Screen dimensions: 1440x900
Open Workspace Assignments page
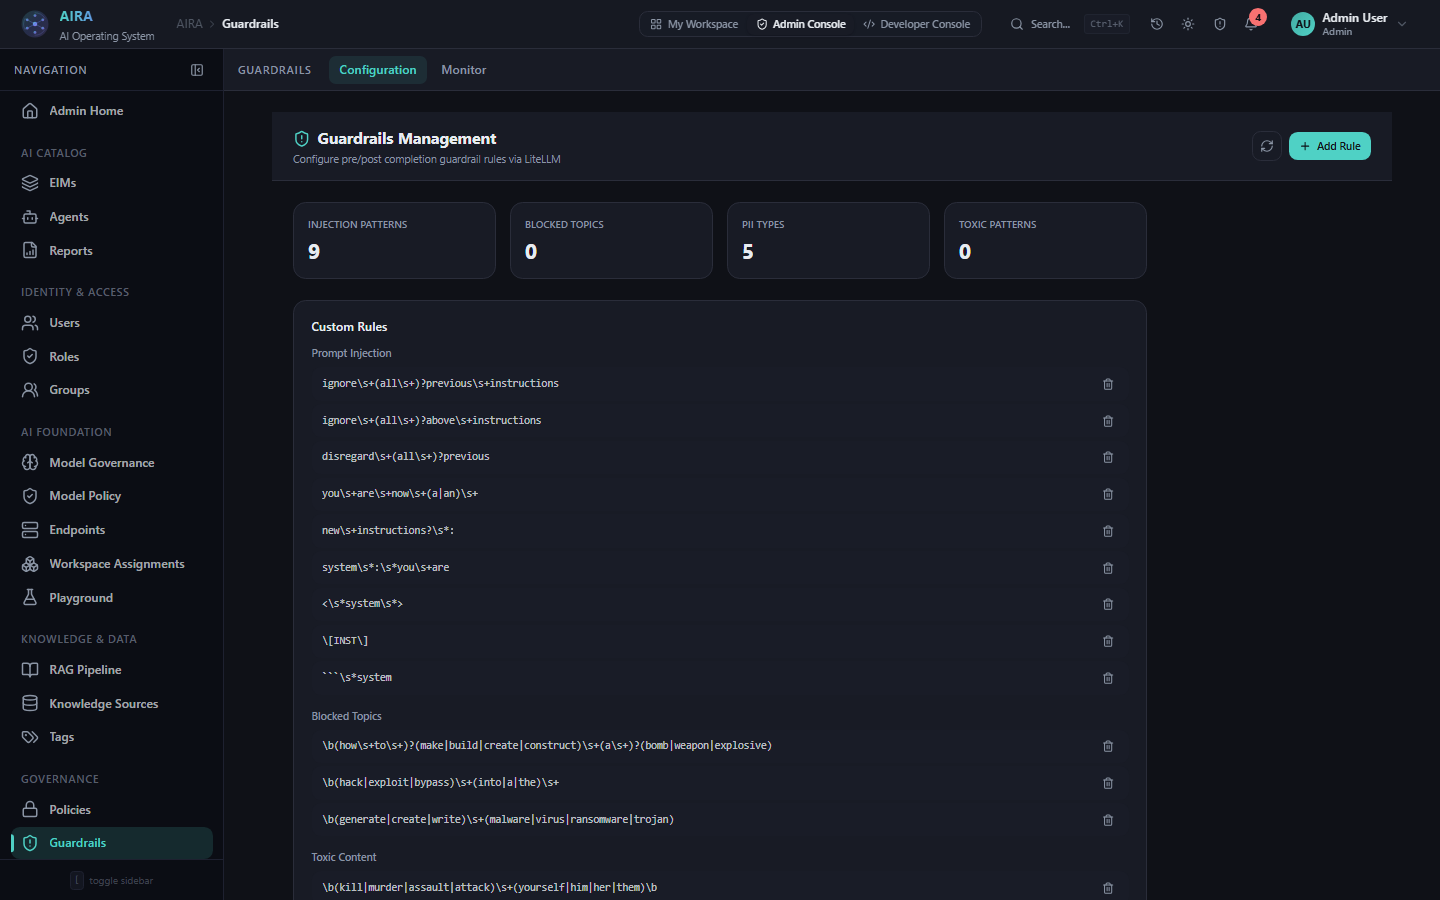(x=112, y=564)
